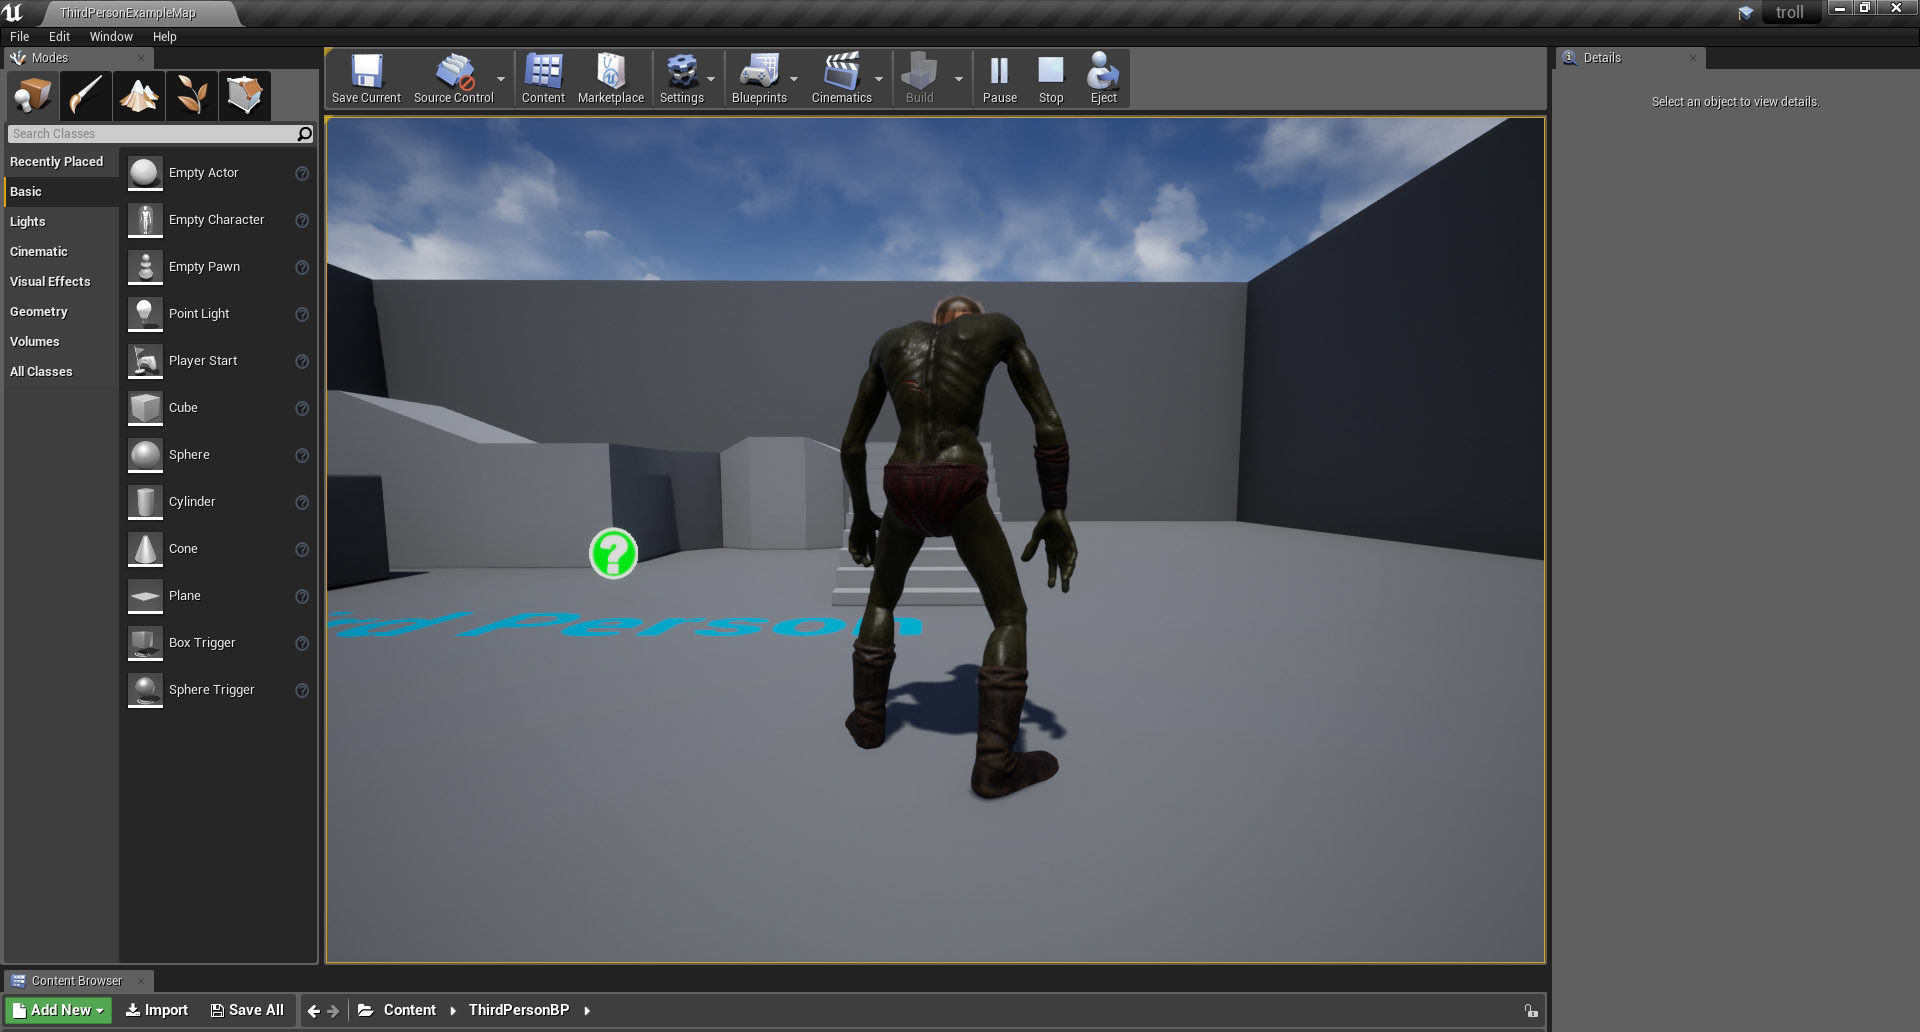Select the Recently Placed category

click(61, 162)
